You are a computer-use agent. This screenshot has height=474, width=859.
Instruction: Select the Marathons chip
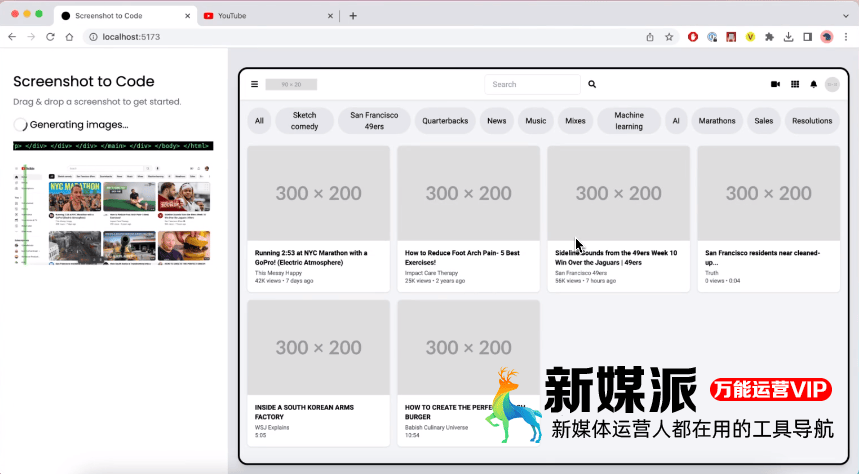point(717,121)
